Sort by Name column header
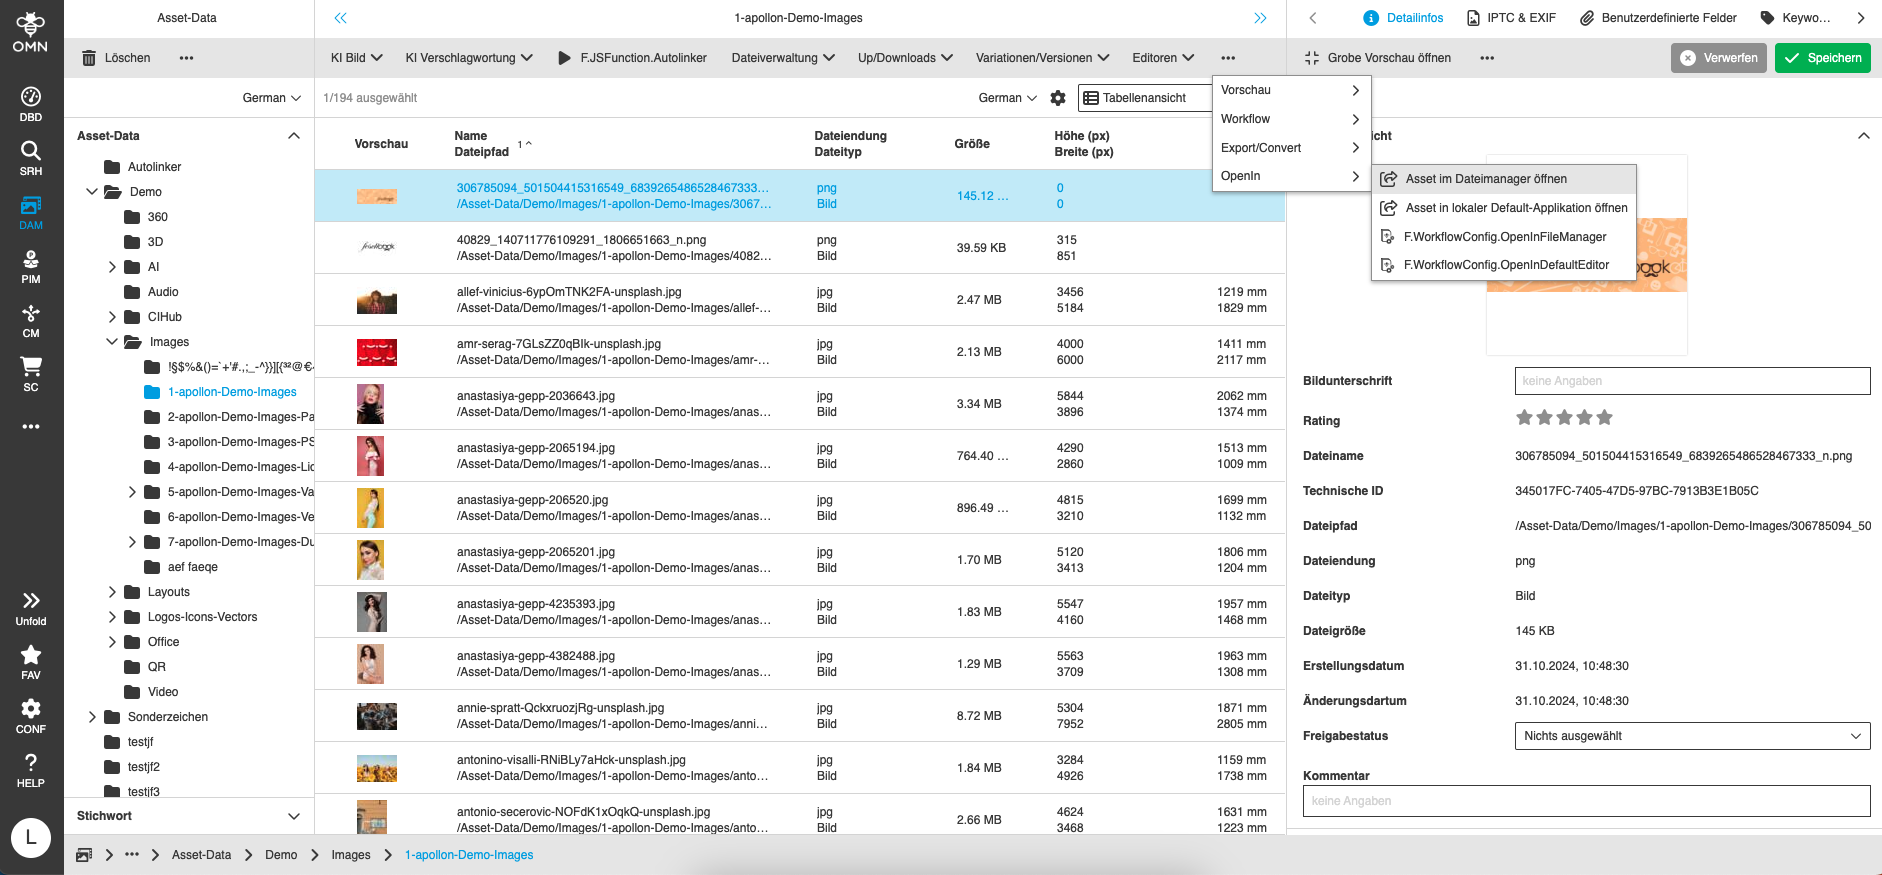1882x875 pixels. pos(471,136)
